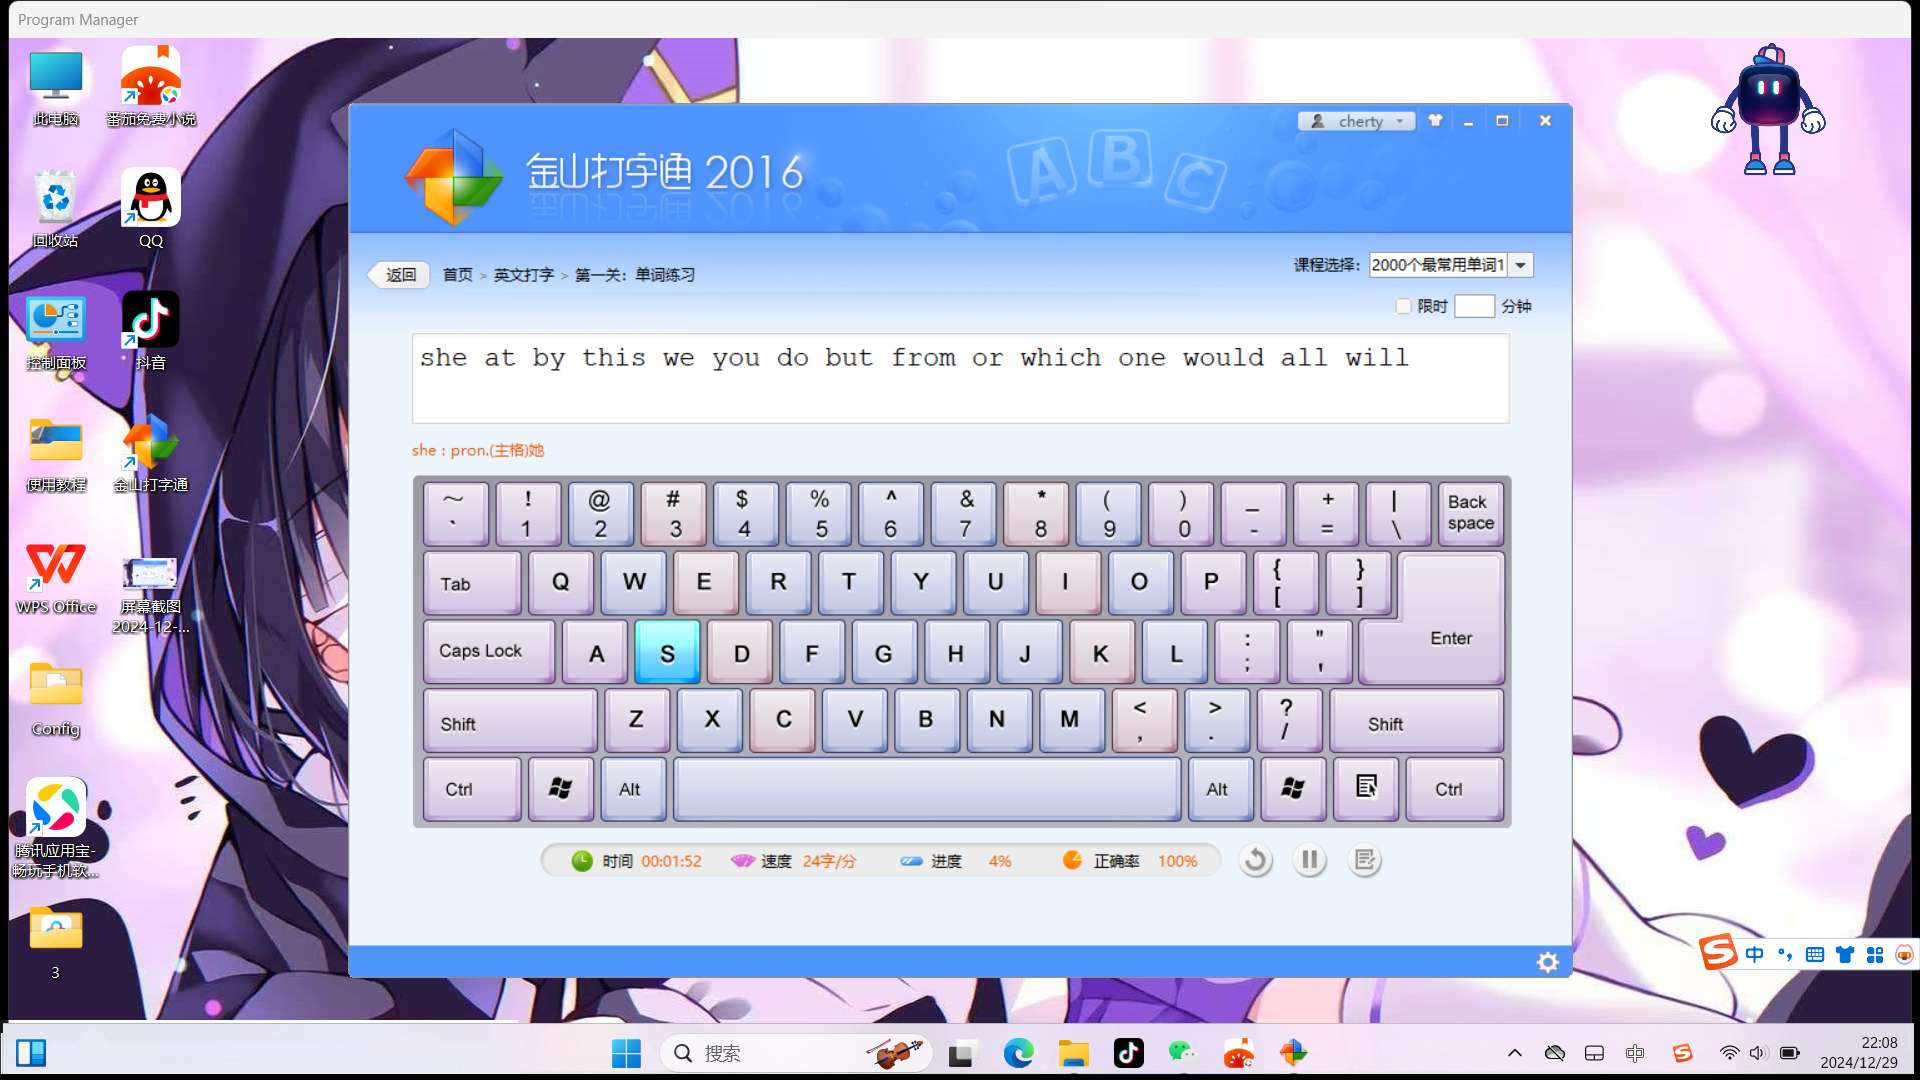Click the report/results icon button

1367,860
